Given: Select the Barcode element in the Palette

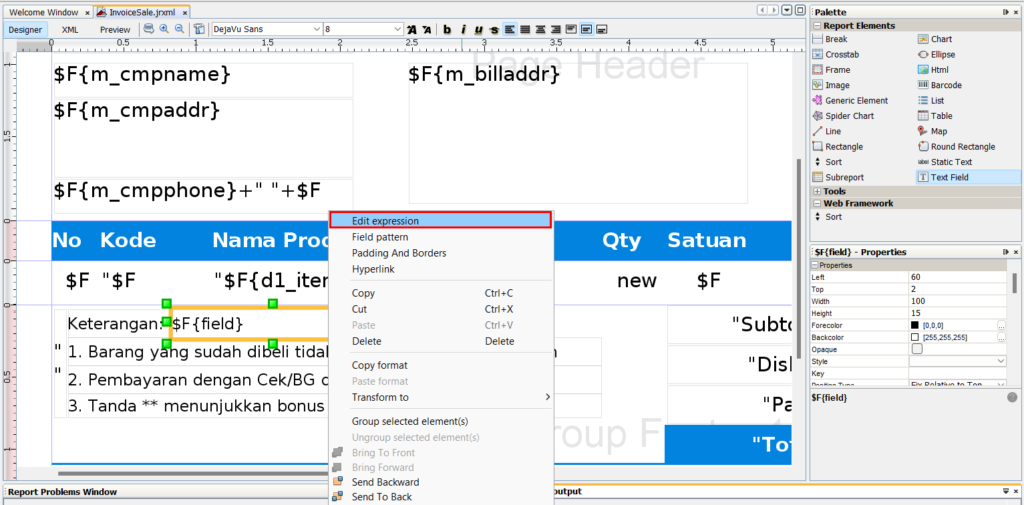Looking at the screenshot, I should [x=945, y=85].
